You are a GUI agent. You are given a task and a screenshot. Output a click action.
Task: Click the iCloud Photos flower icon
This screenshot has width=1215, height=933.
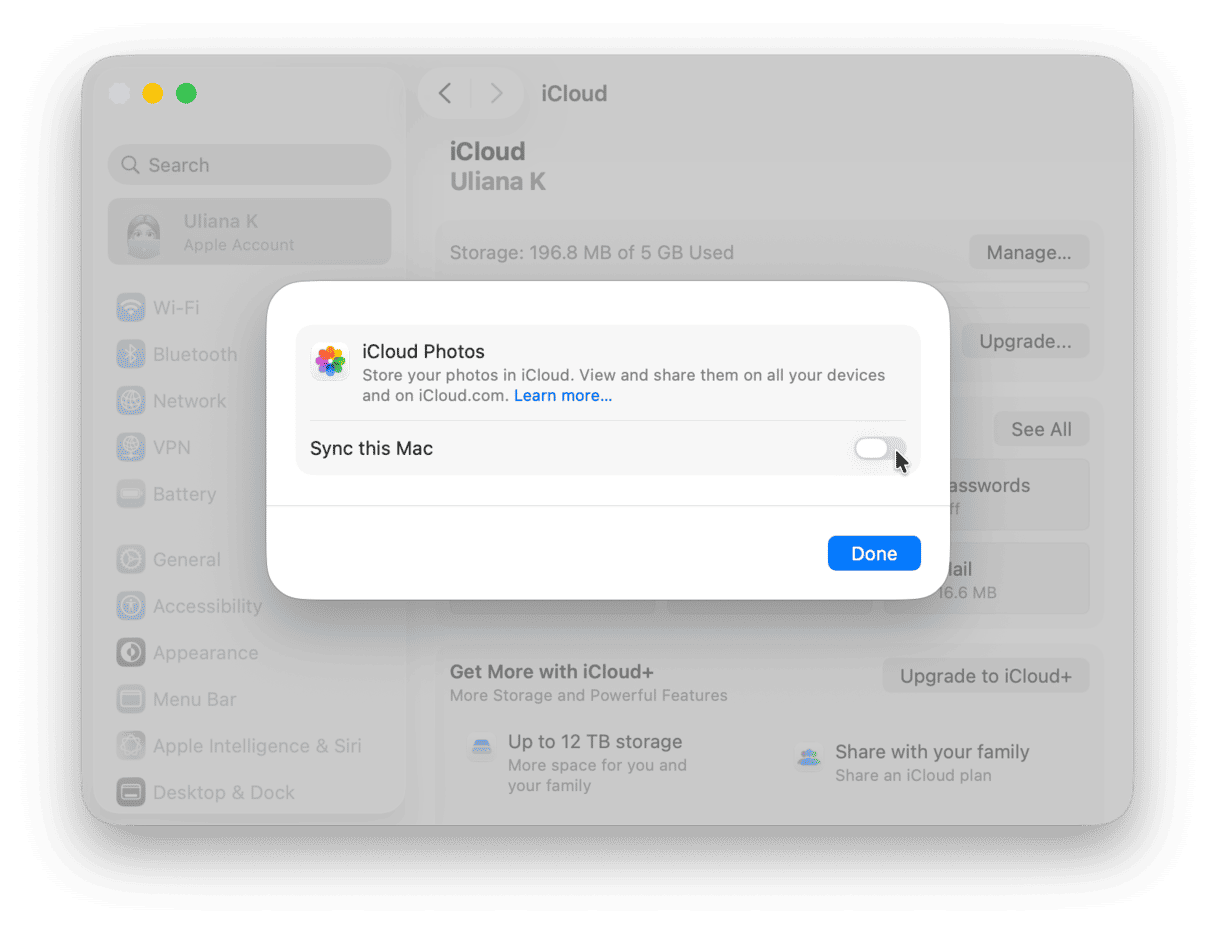pos(330,361)
